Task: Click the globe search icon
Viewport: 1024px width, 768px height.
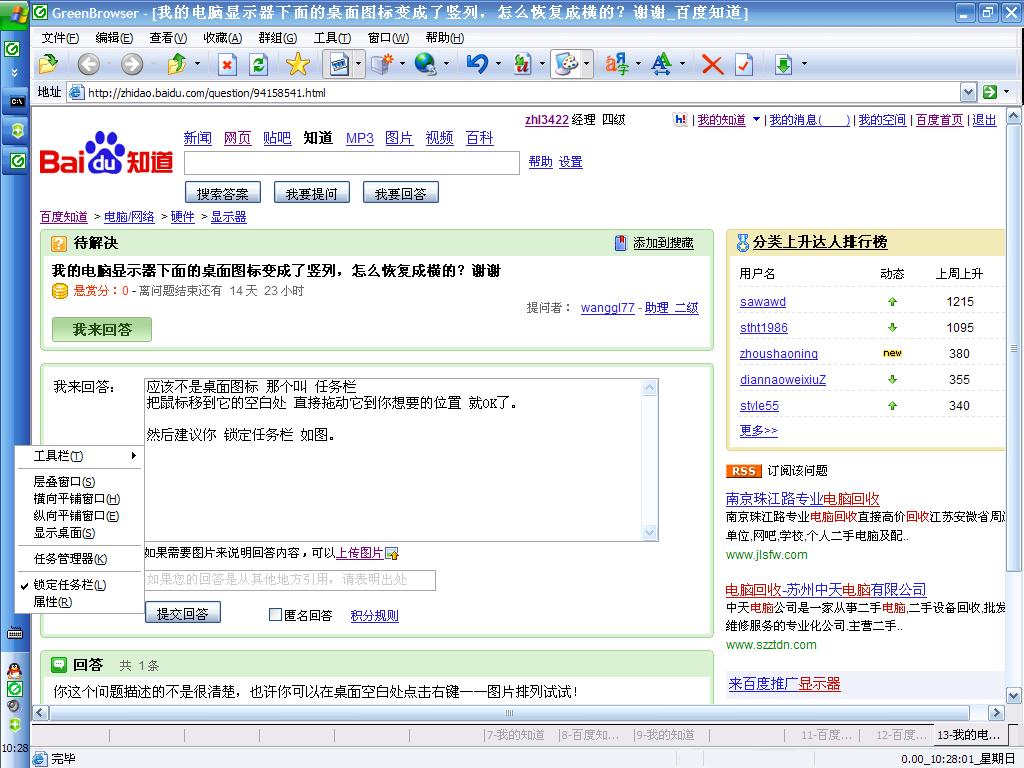Action: point(425,64)
